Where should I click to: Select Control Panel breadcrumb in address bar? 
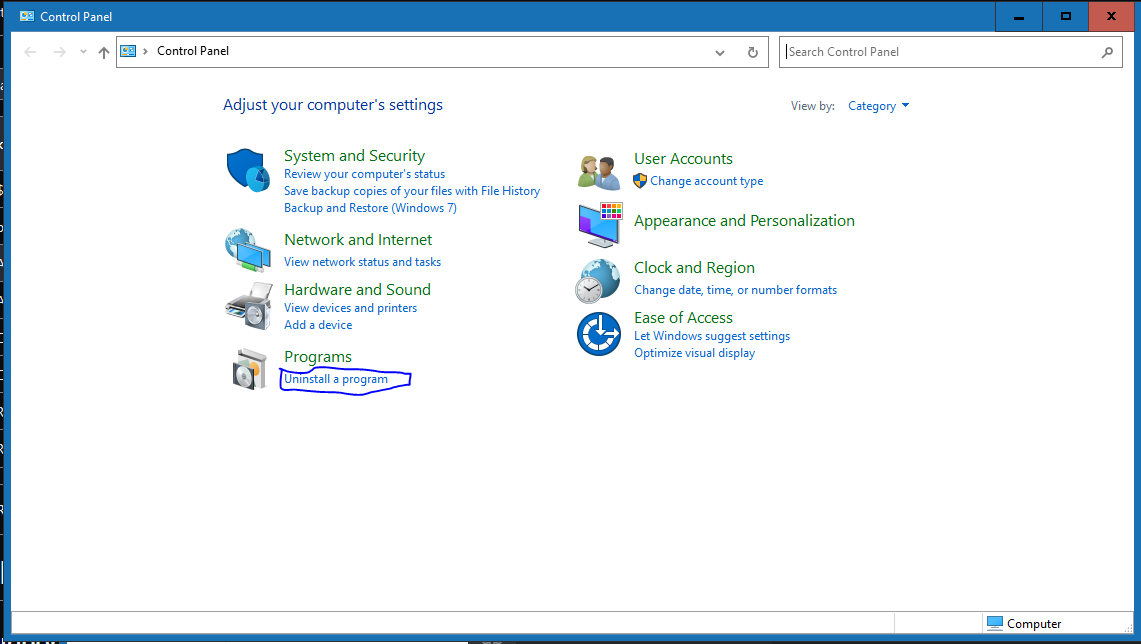click(193, 51)
